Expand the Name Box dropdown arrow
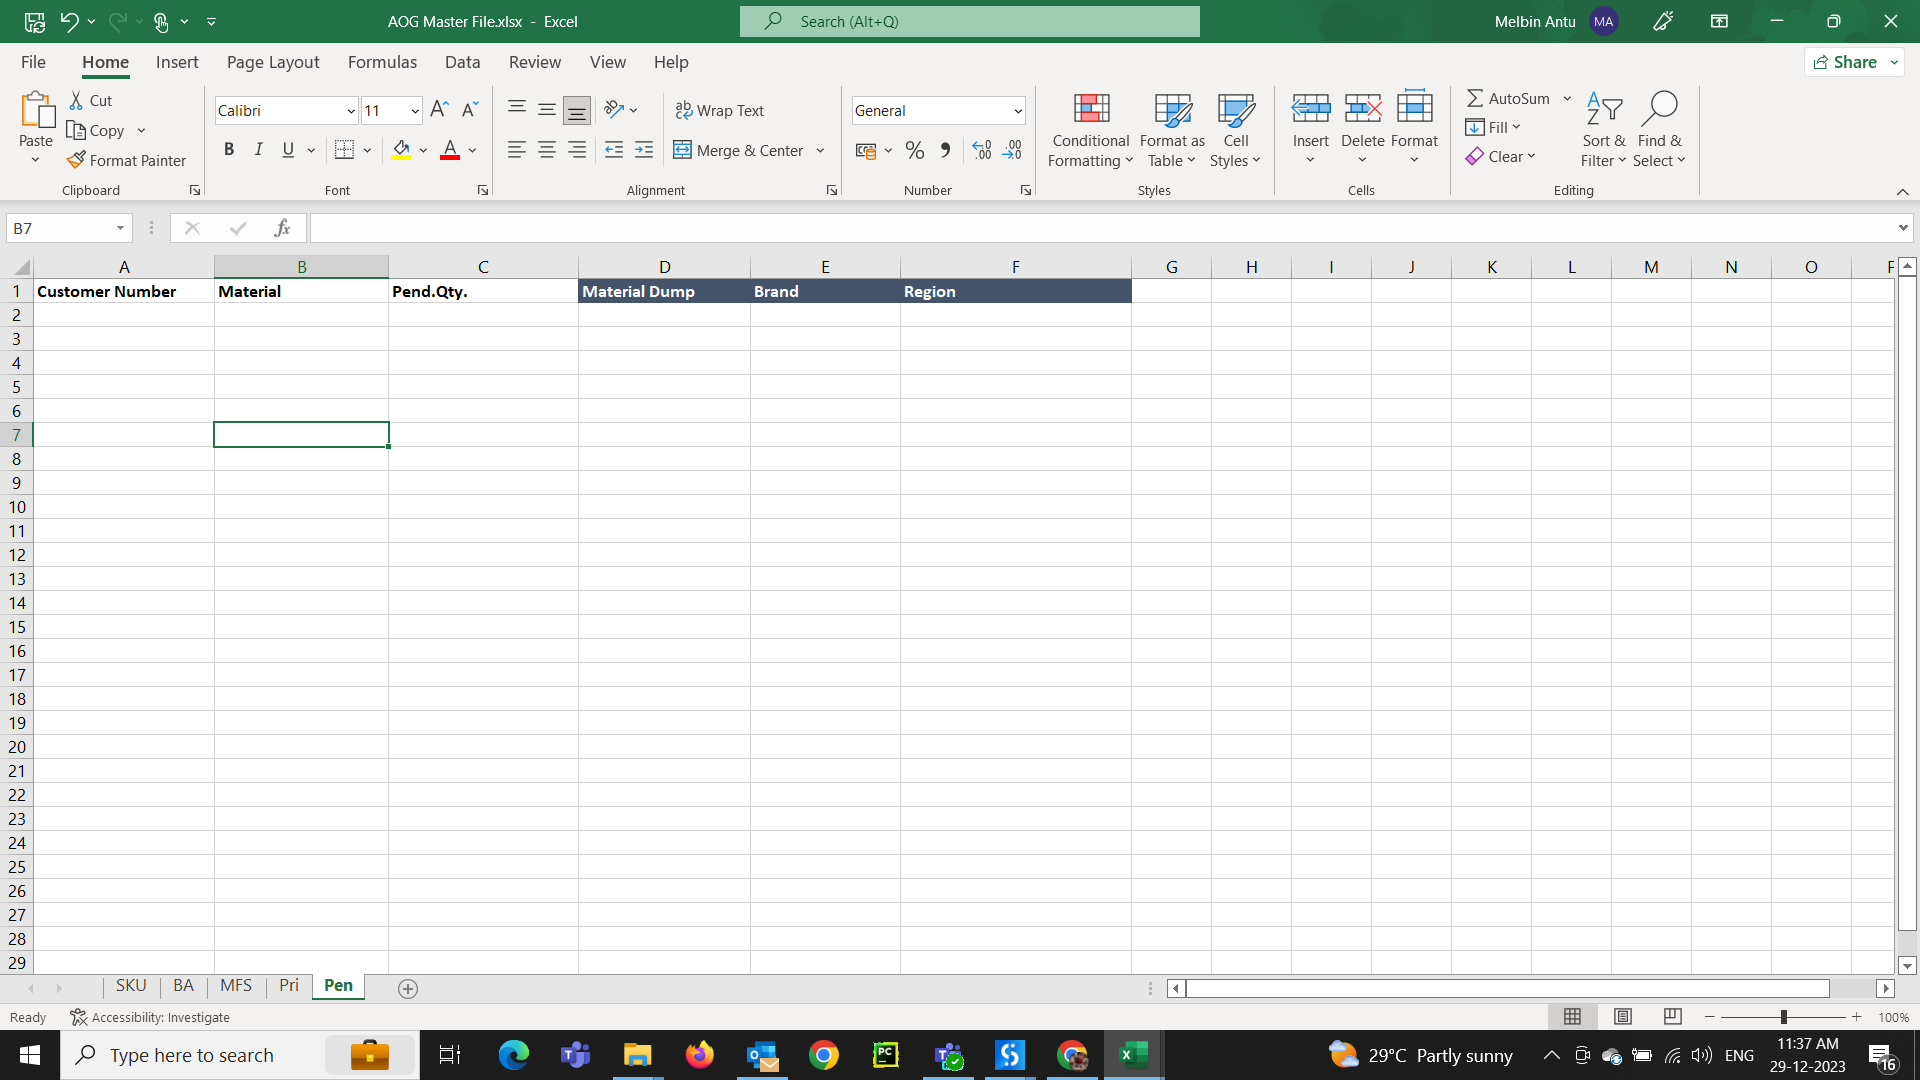 pos(120,228)
